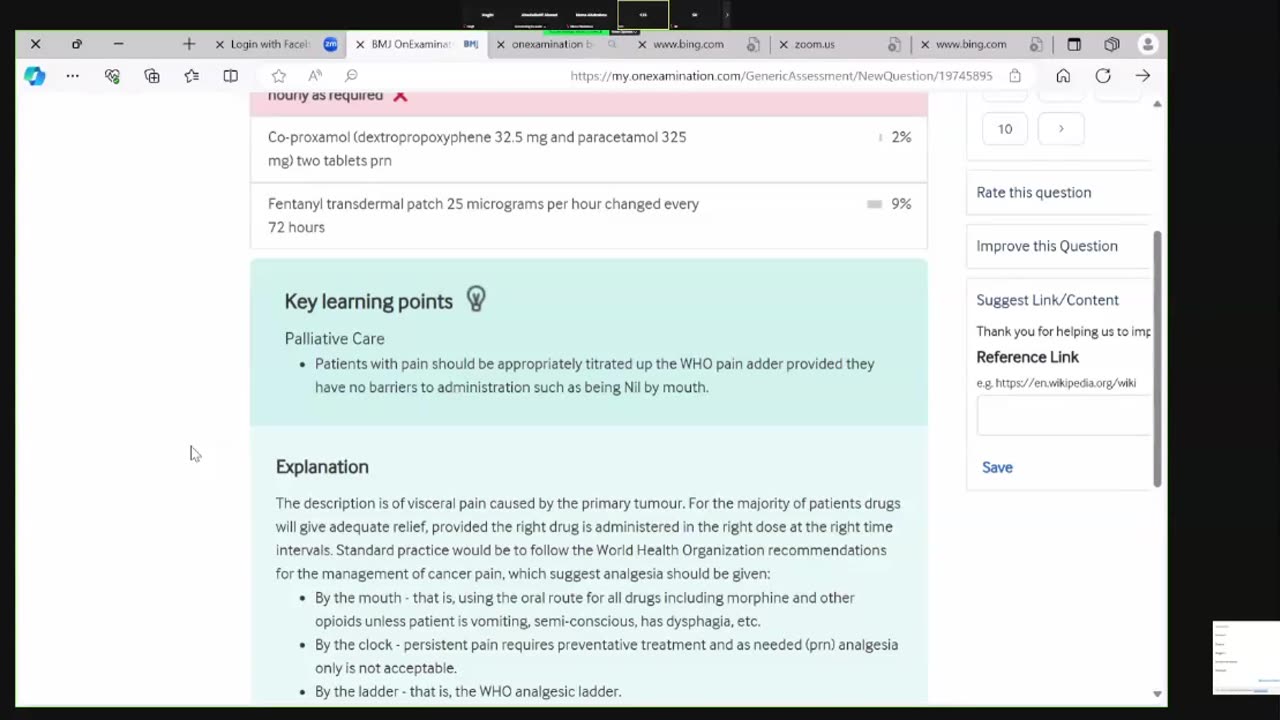1280x720 pixels.
Task: Click the arrow navigation button beside Refresh
Action: 1143,76
